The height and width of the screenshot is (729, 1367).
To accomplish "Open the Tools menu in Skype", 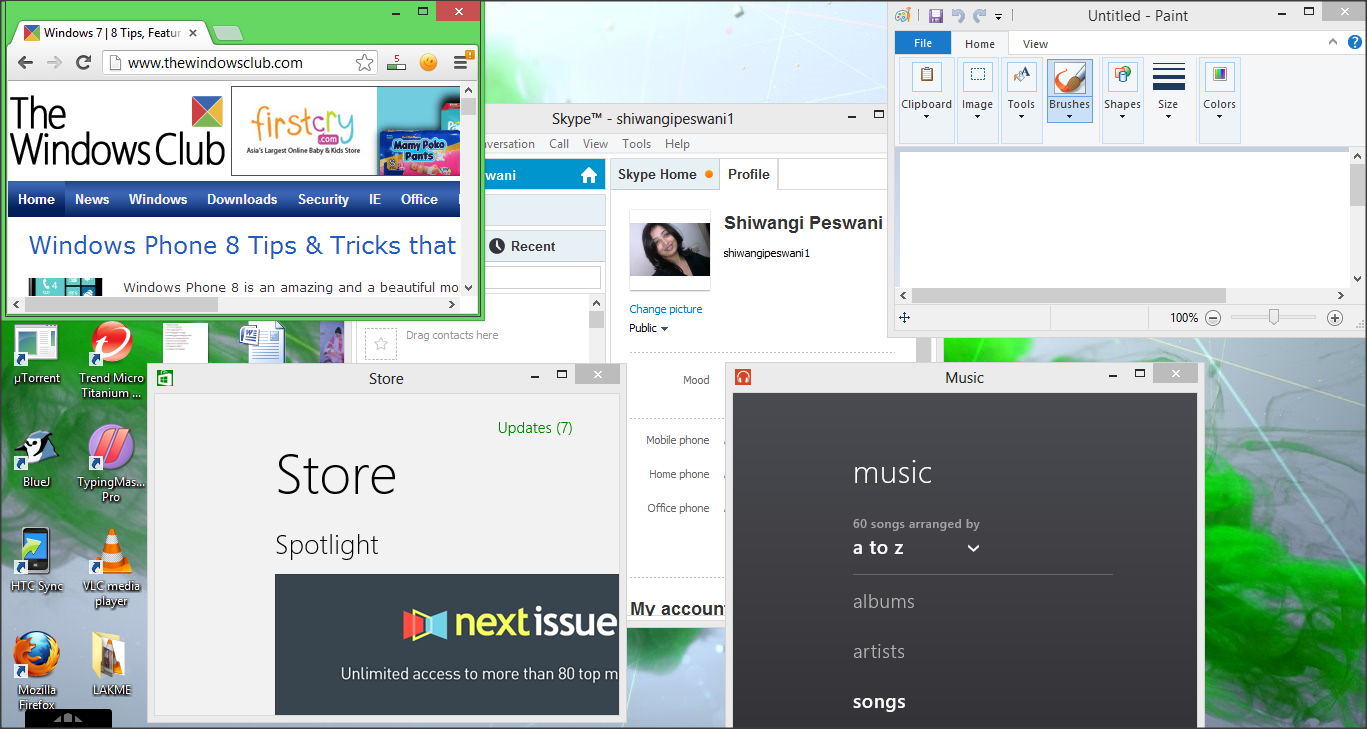I will (636, 144).
